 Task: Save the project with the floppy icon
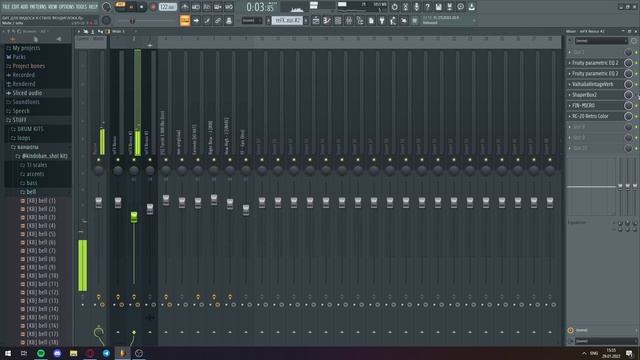click(x=438, y=7)
